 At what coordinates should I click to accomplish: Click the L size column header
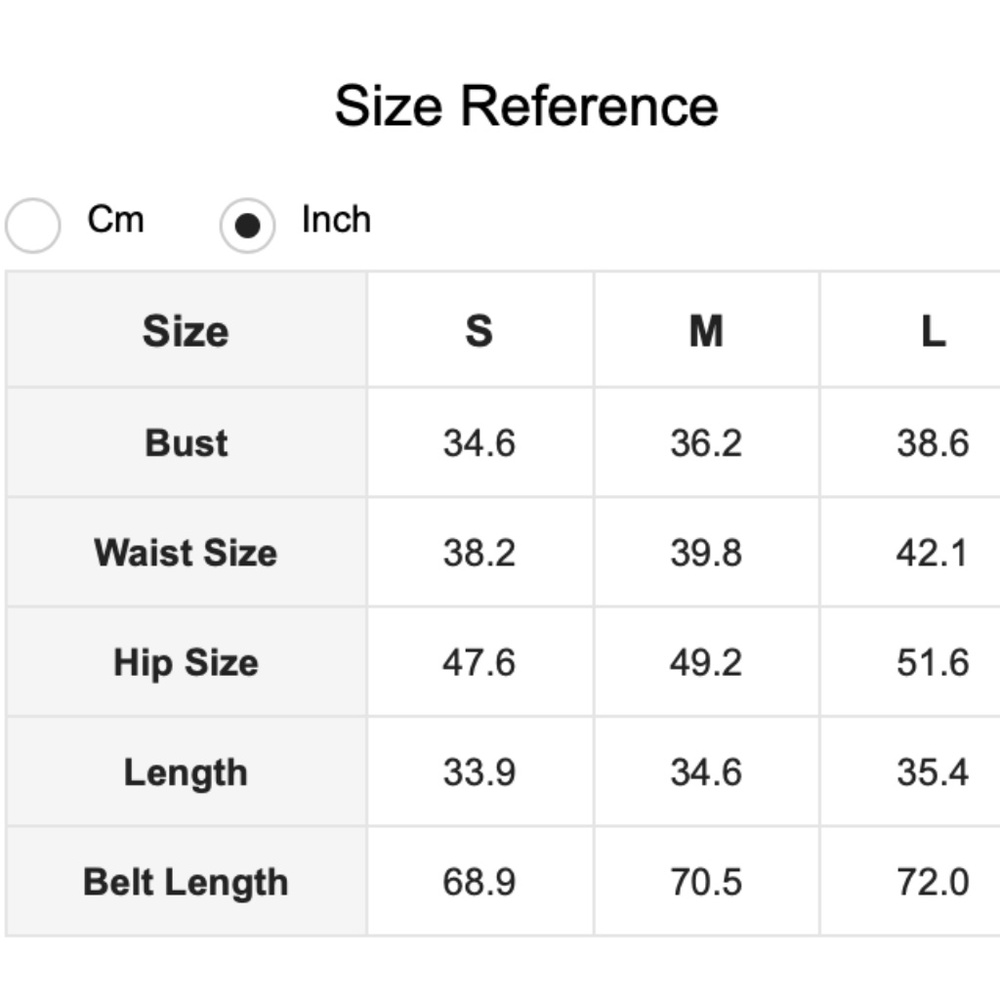tap(932, 331)
